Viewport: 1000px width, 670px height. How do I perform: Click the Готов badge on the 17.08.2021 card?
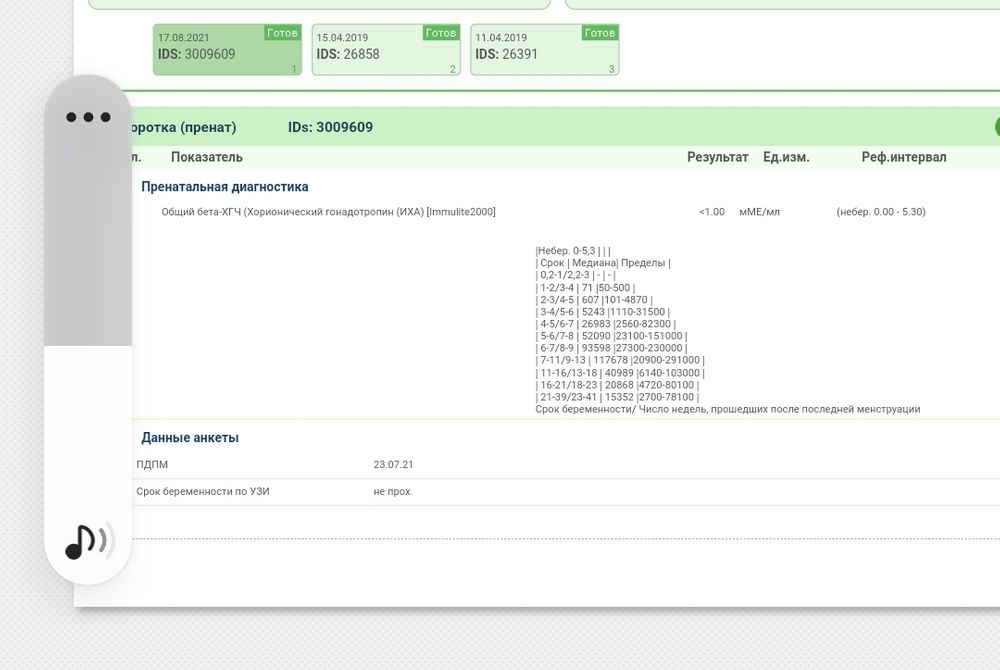[282, 33]
